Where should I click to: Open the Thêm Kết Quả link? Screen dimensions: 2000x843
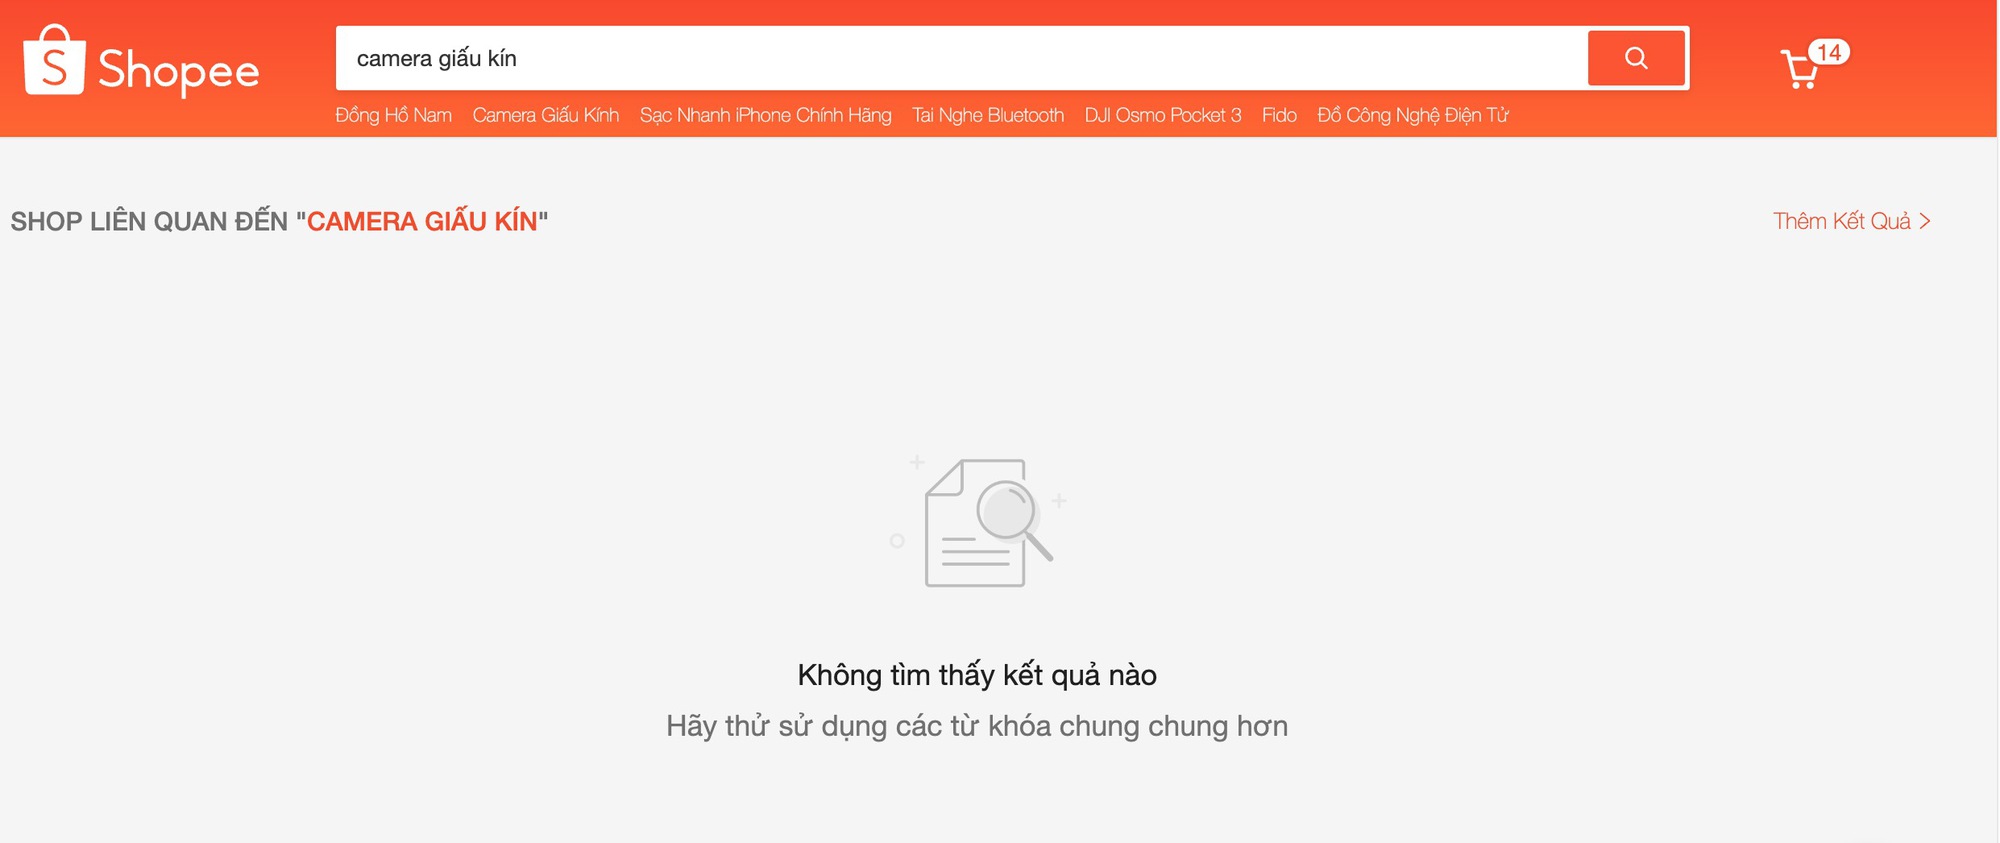pyautogui.click(x=1851, y=221)
